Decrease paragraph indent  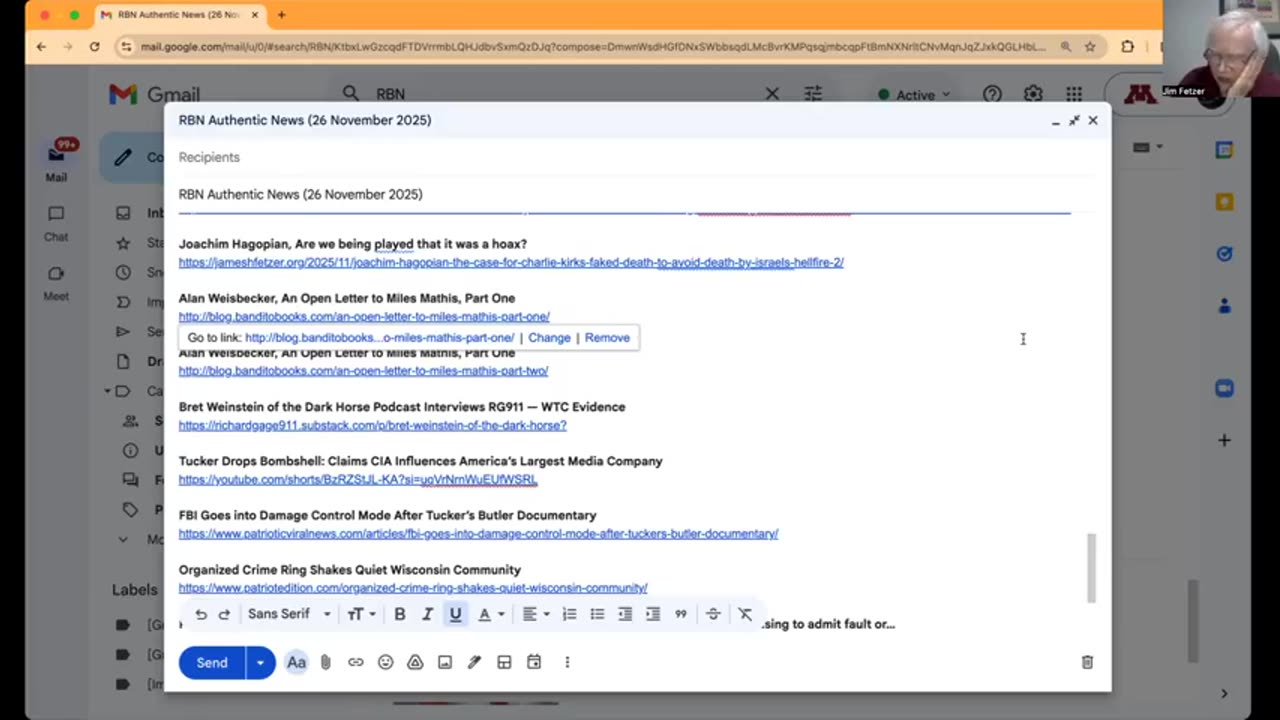(x=625, y=614)
